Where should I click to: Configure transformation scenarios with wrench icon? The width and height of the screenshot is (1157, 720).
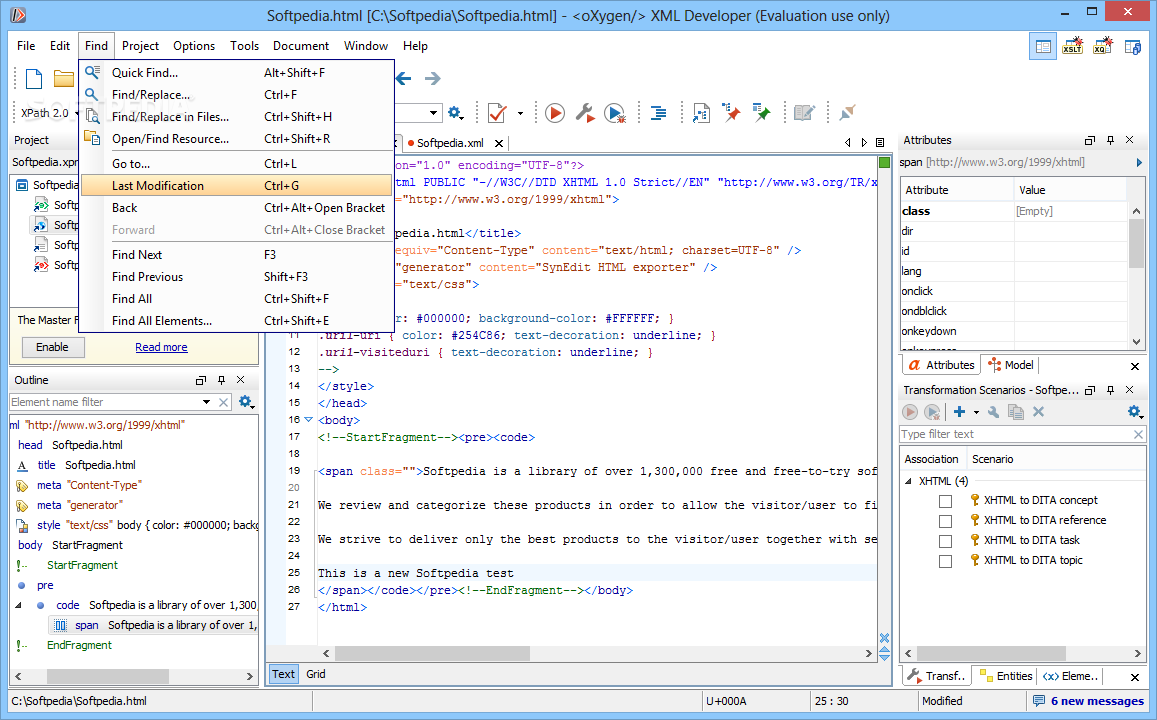(x=584, y=113)
